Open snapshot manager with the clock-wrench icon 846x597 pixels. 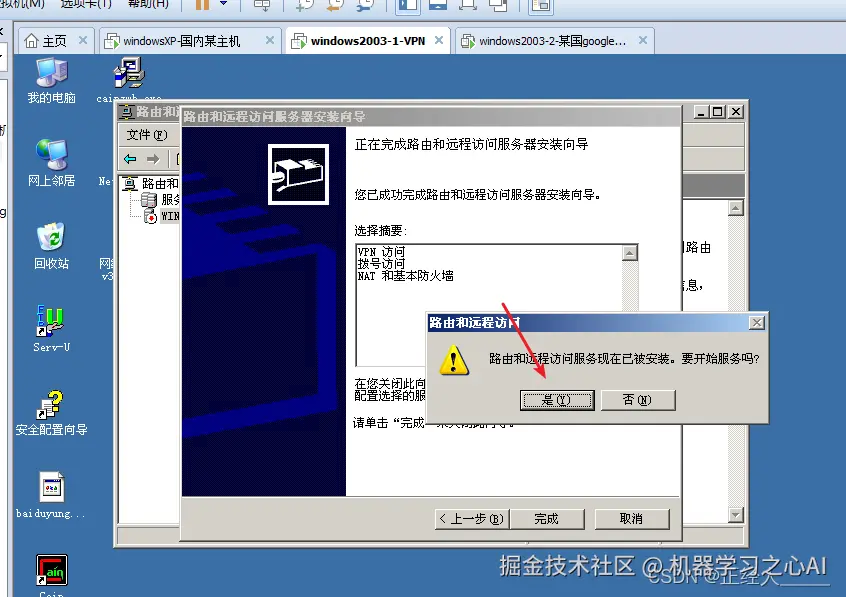[365, 5]
